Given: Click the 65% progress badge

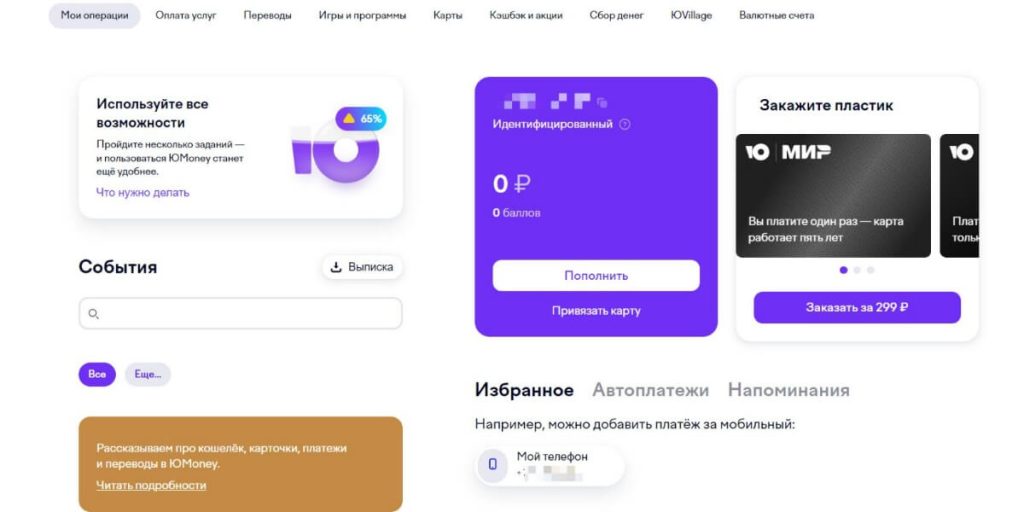Looking at the screenshot, I should [361, 119].
